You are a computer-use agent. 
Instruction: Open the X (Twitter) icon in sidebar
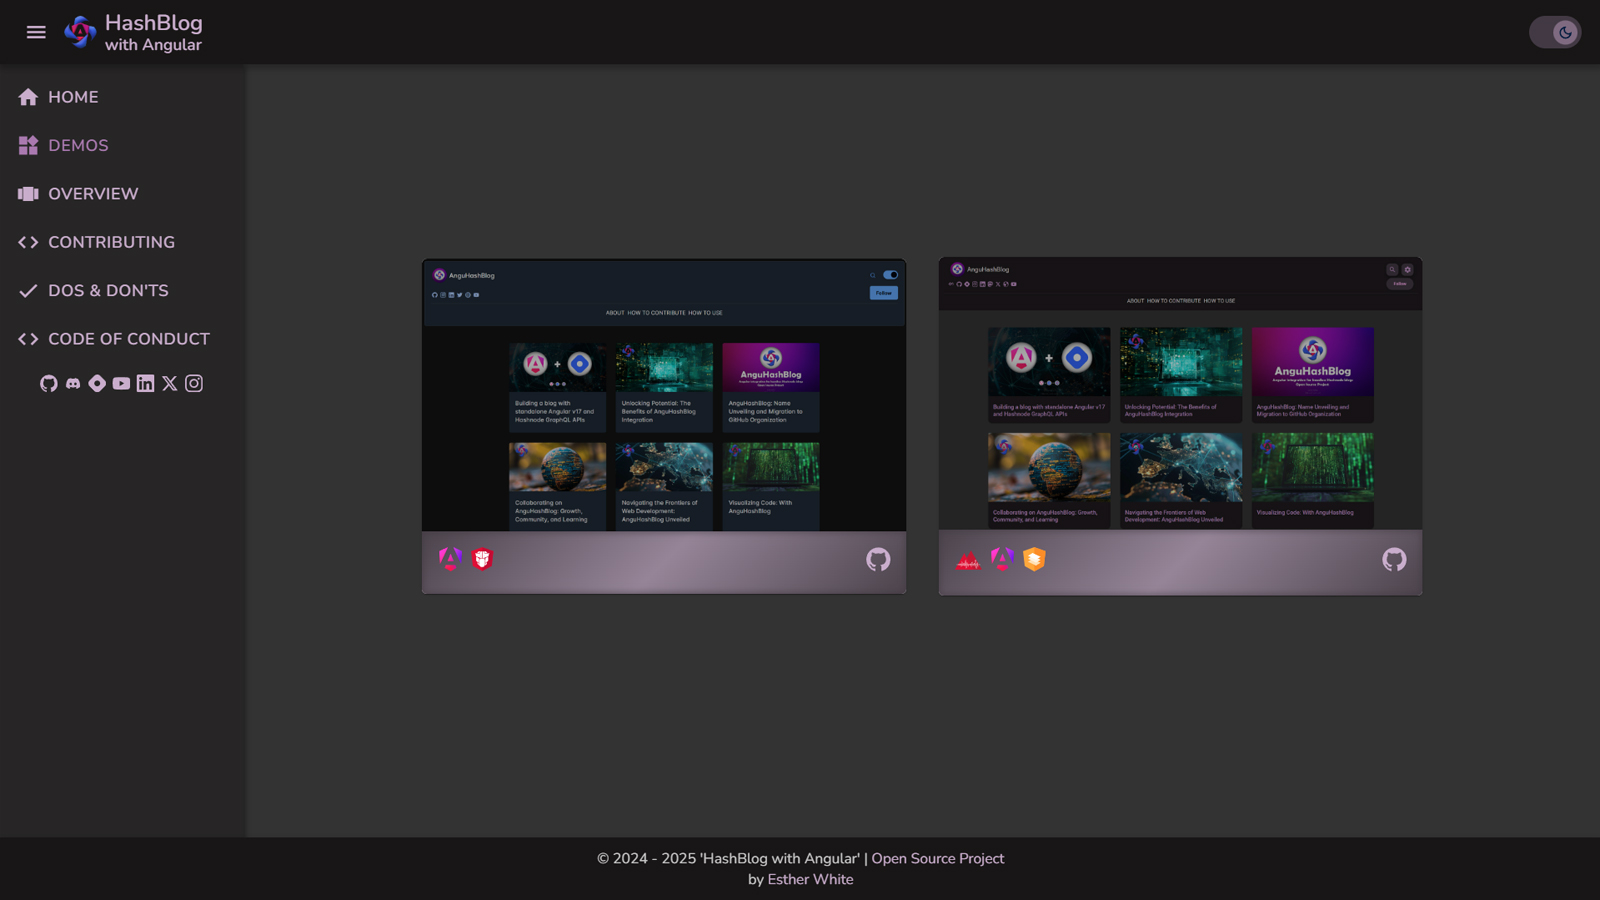click(x=170, y=384)
